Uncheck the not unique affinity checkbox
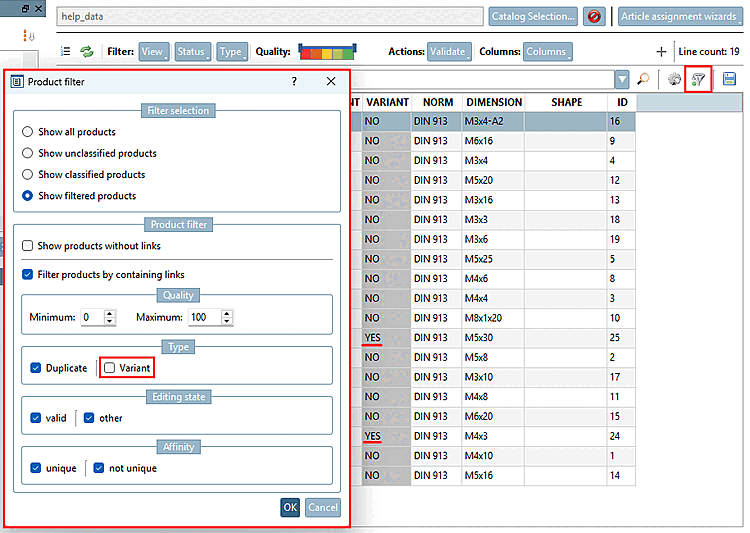The image size is (750, 533). pos(99,467)
